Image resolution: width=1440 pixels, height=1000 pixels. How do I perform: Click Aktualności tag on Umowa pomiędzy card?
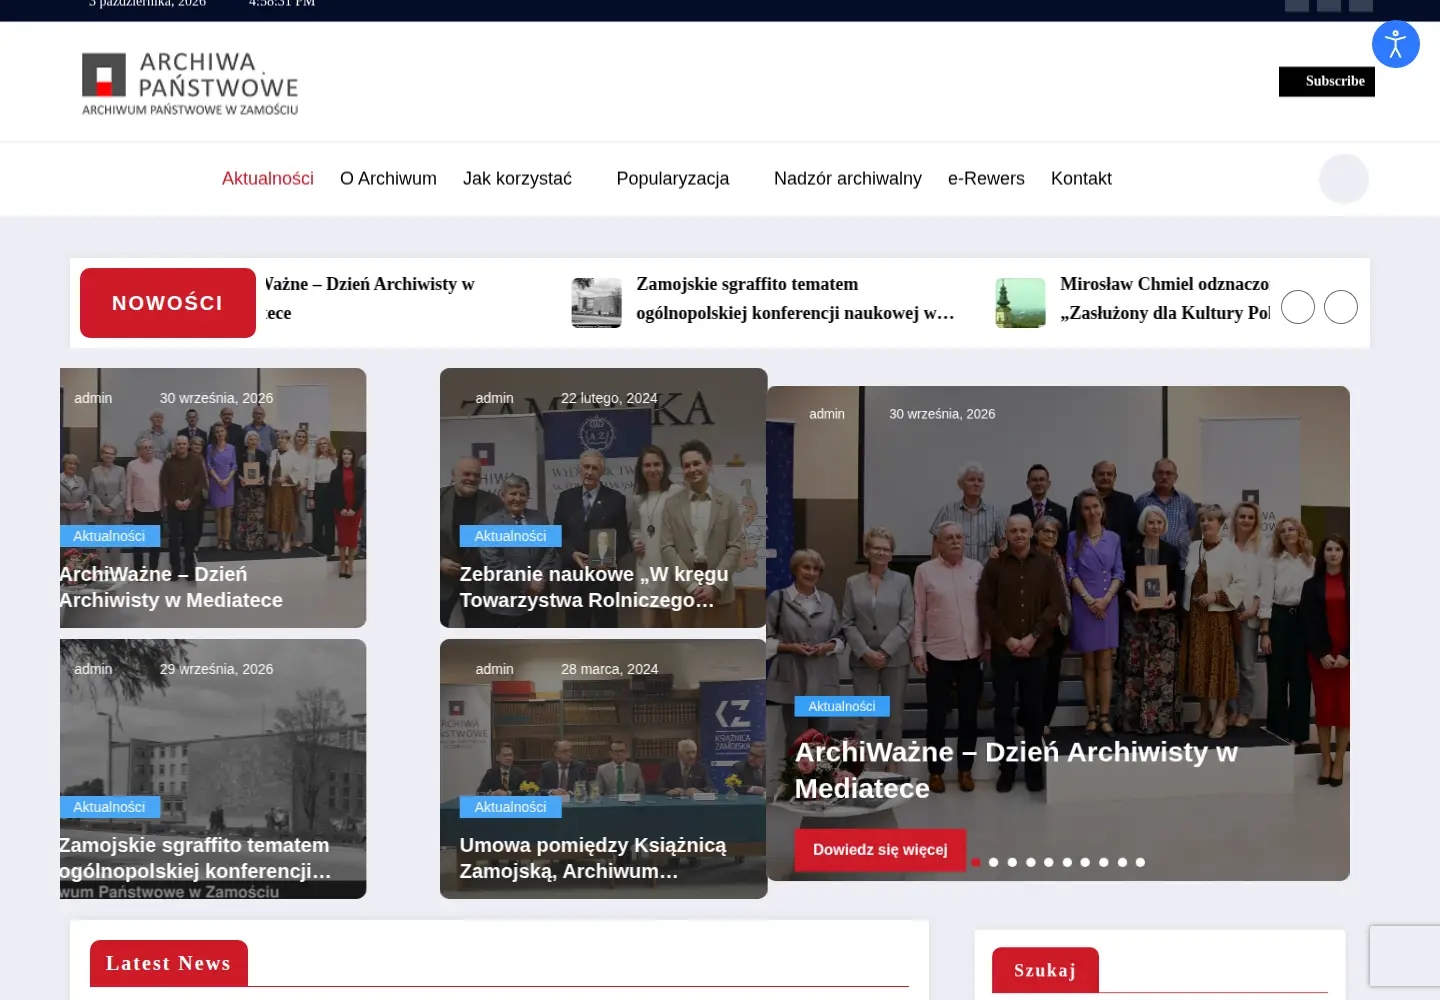tap(510, 807)
